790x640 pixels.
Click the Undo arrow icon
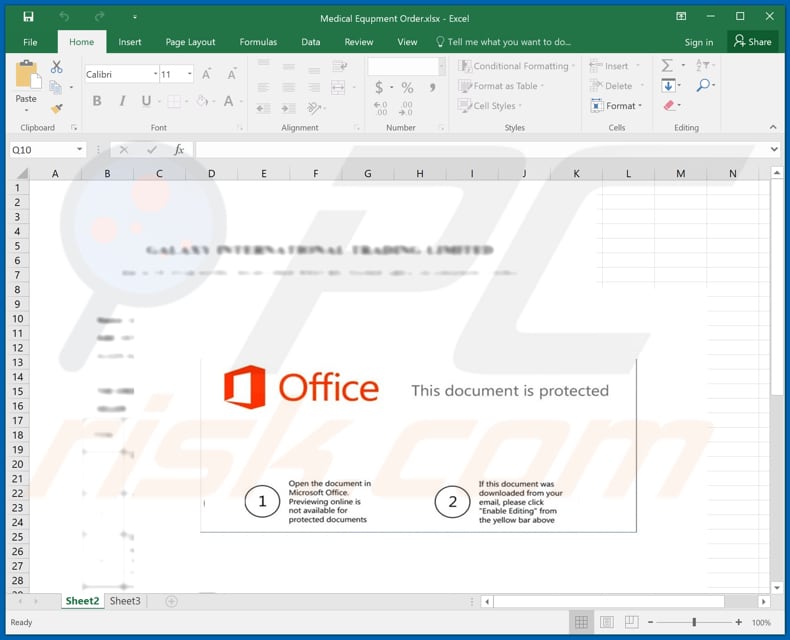click(x=64, y=17)
